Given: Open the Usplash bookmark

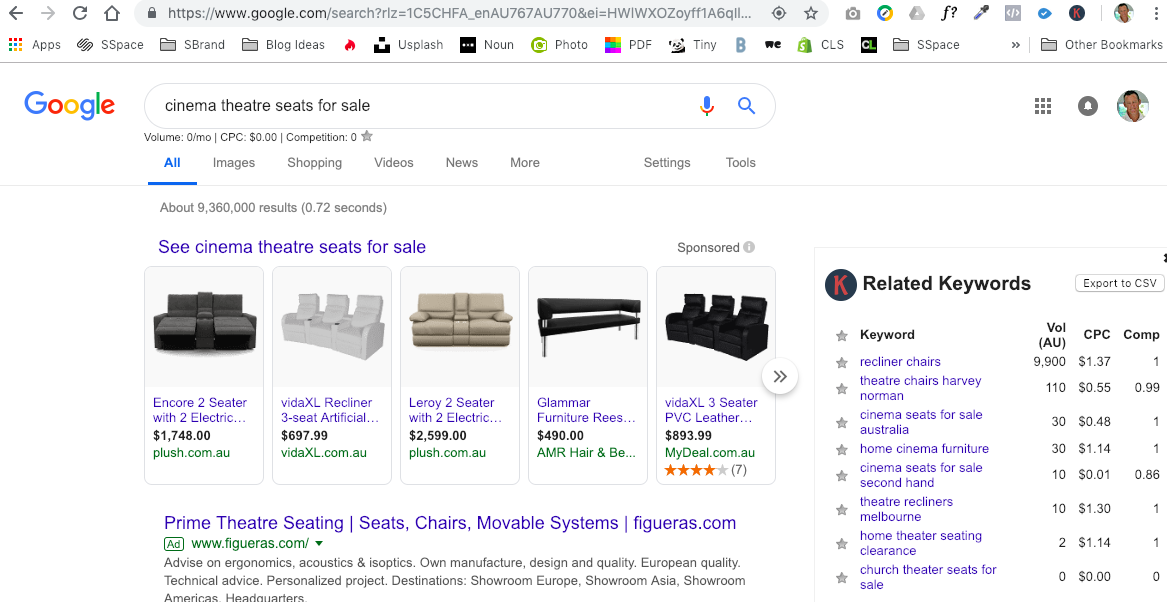Looking at the screenshot, I should coord(408,45).
